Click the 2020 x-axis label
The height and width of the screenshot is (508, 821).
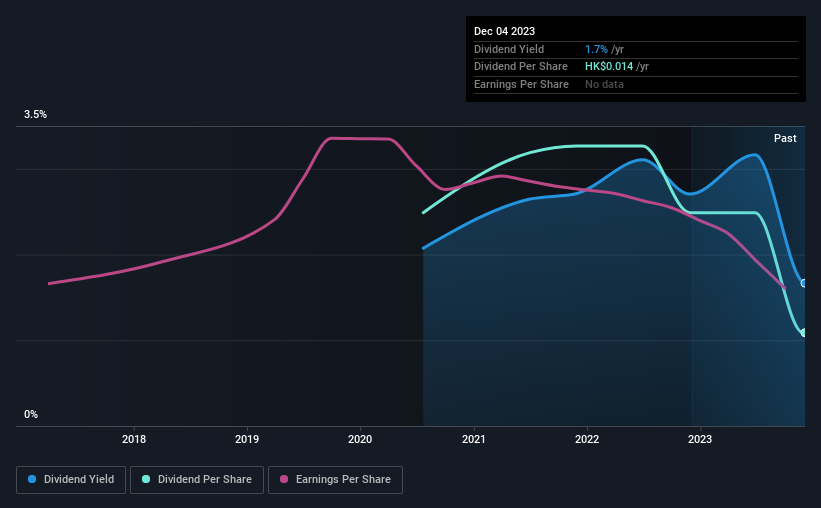(360, 439)
